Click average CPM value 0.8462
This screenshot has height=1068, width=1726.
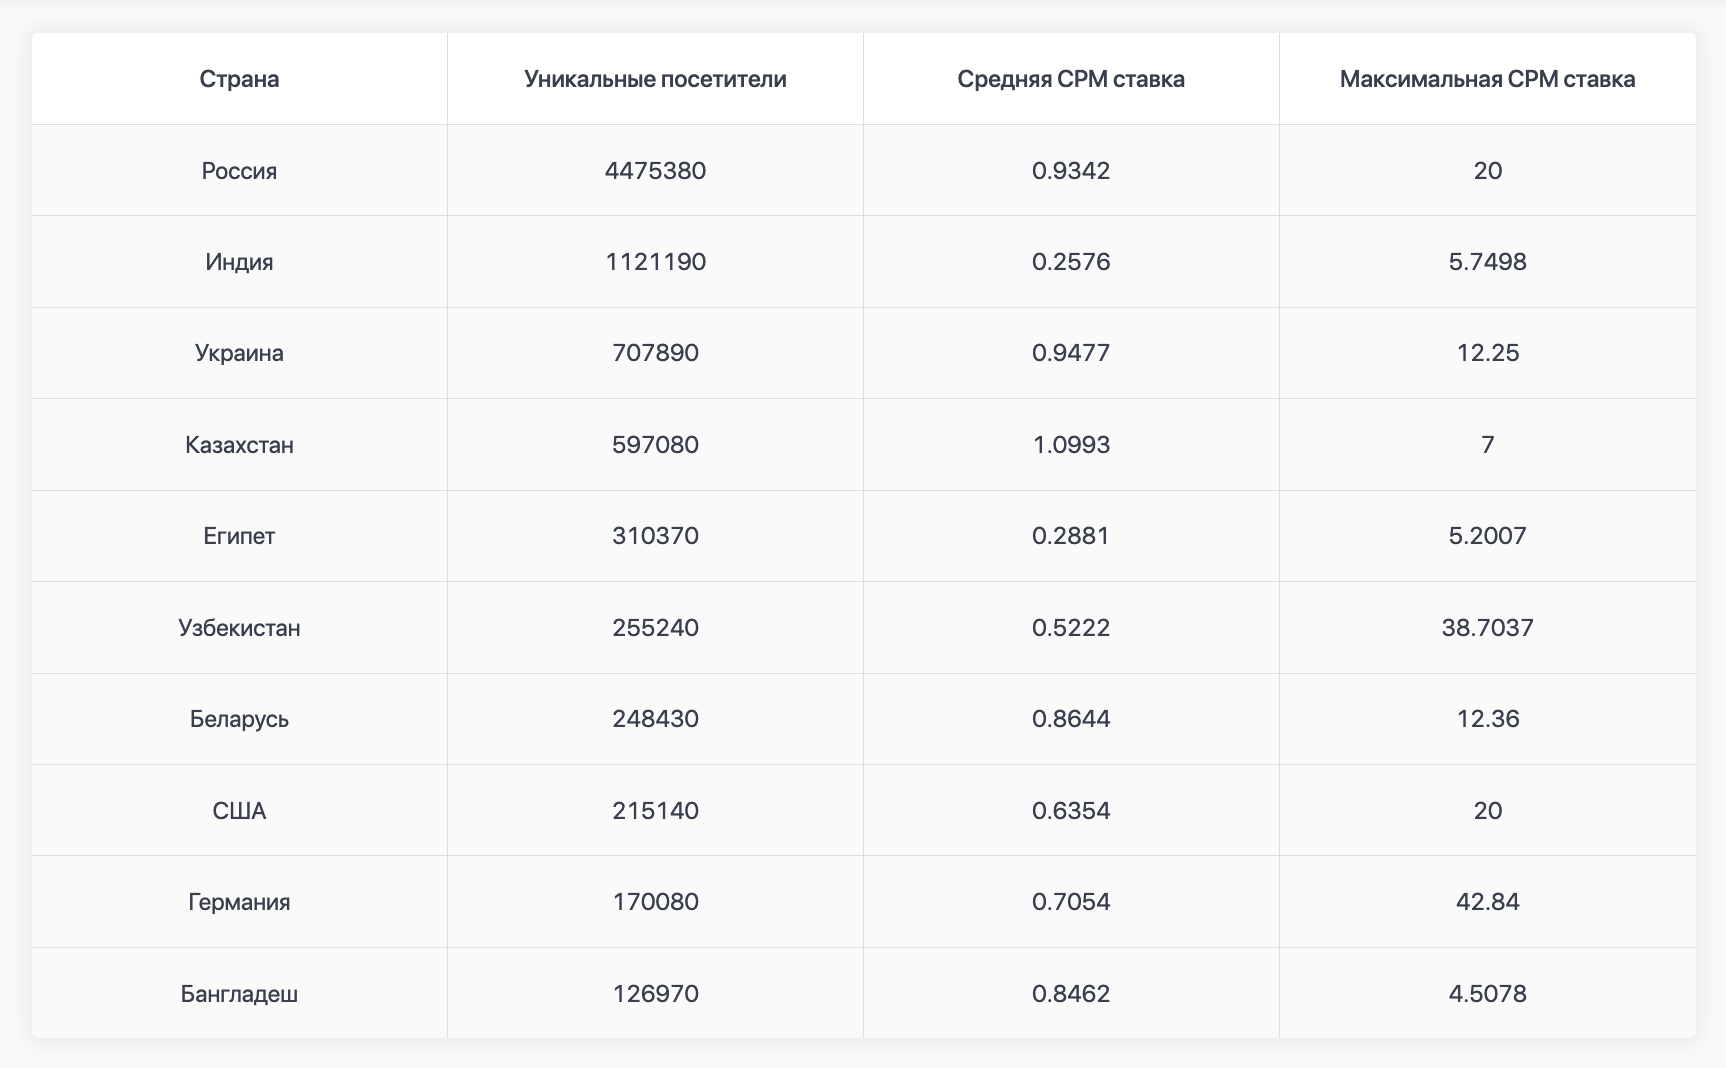[x=1071, y=994]
